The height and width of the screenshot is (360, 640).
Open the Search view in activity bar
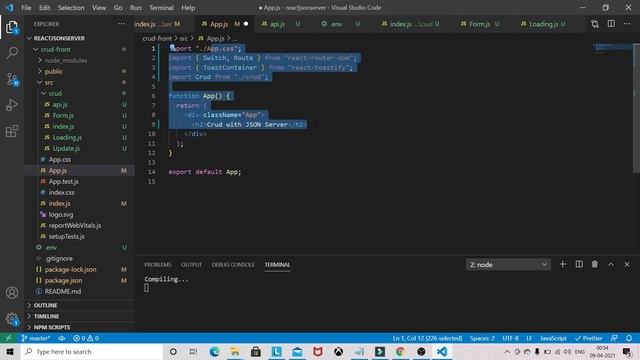point(12,53)
